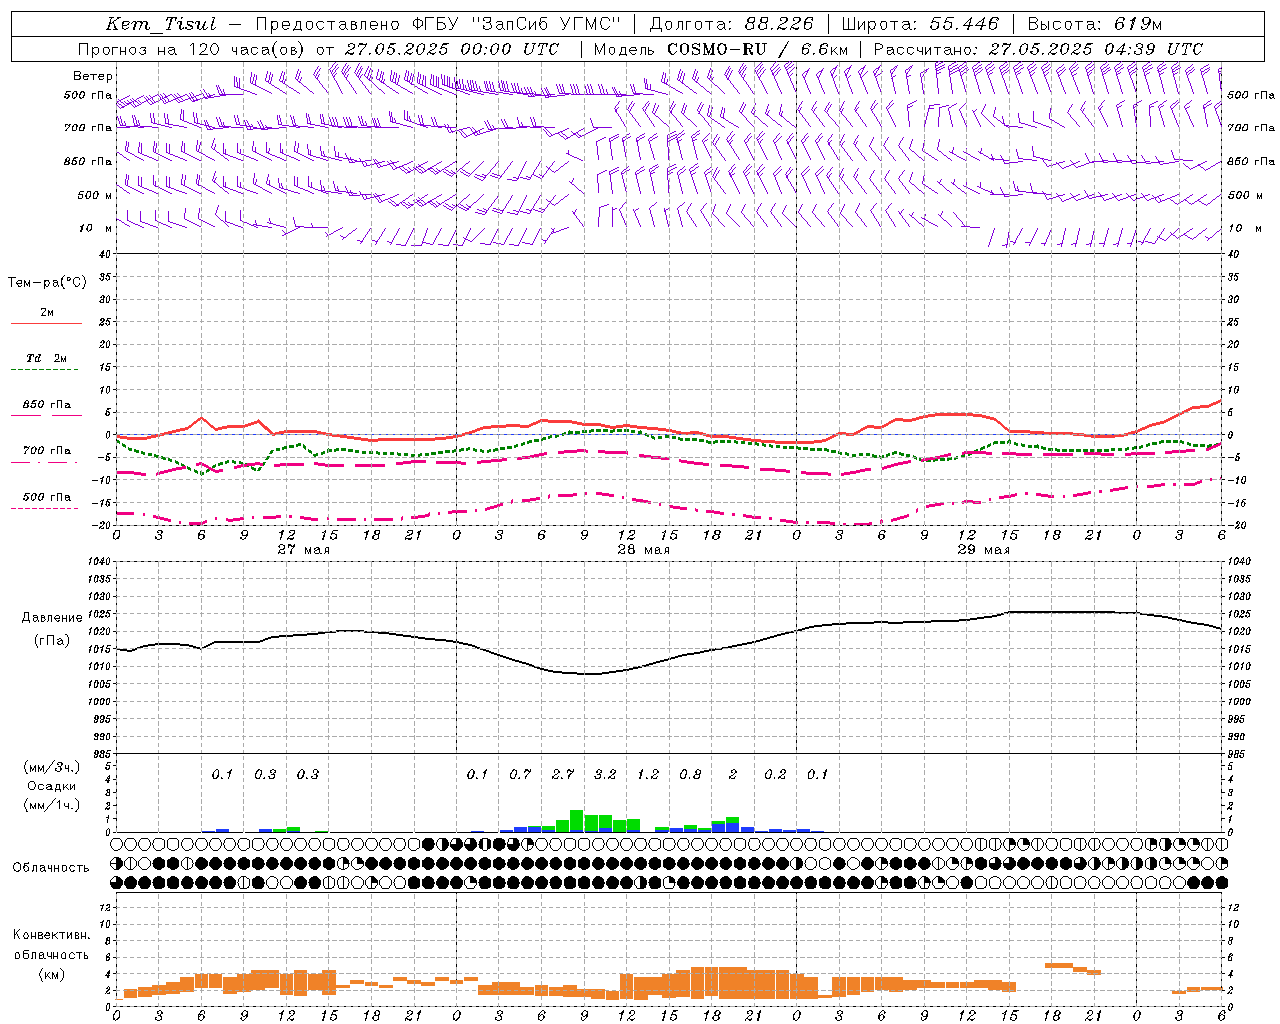Screen dimensions: 1280x1024
Task: Click the 'Осадки' precipitation label
Action: click(52, 786)
